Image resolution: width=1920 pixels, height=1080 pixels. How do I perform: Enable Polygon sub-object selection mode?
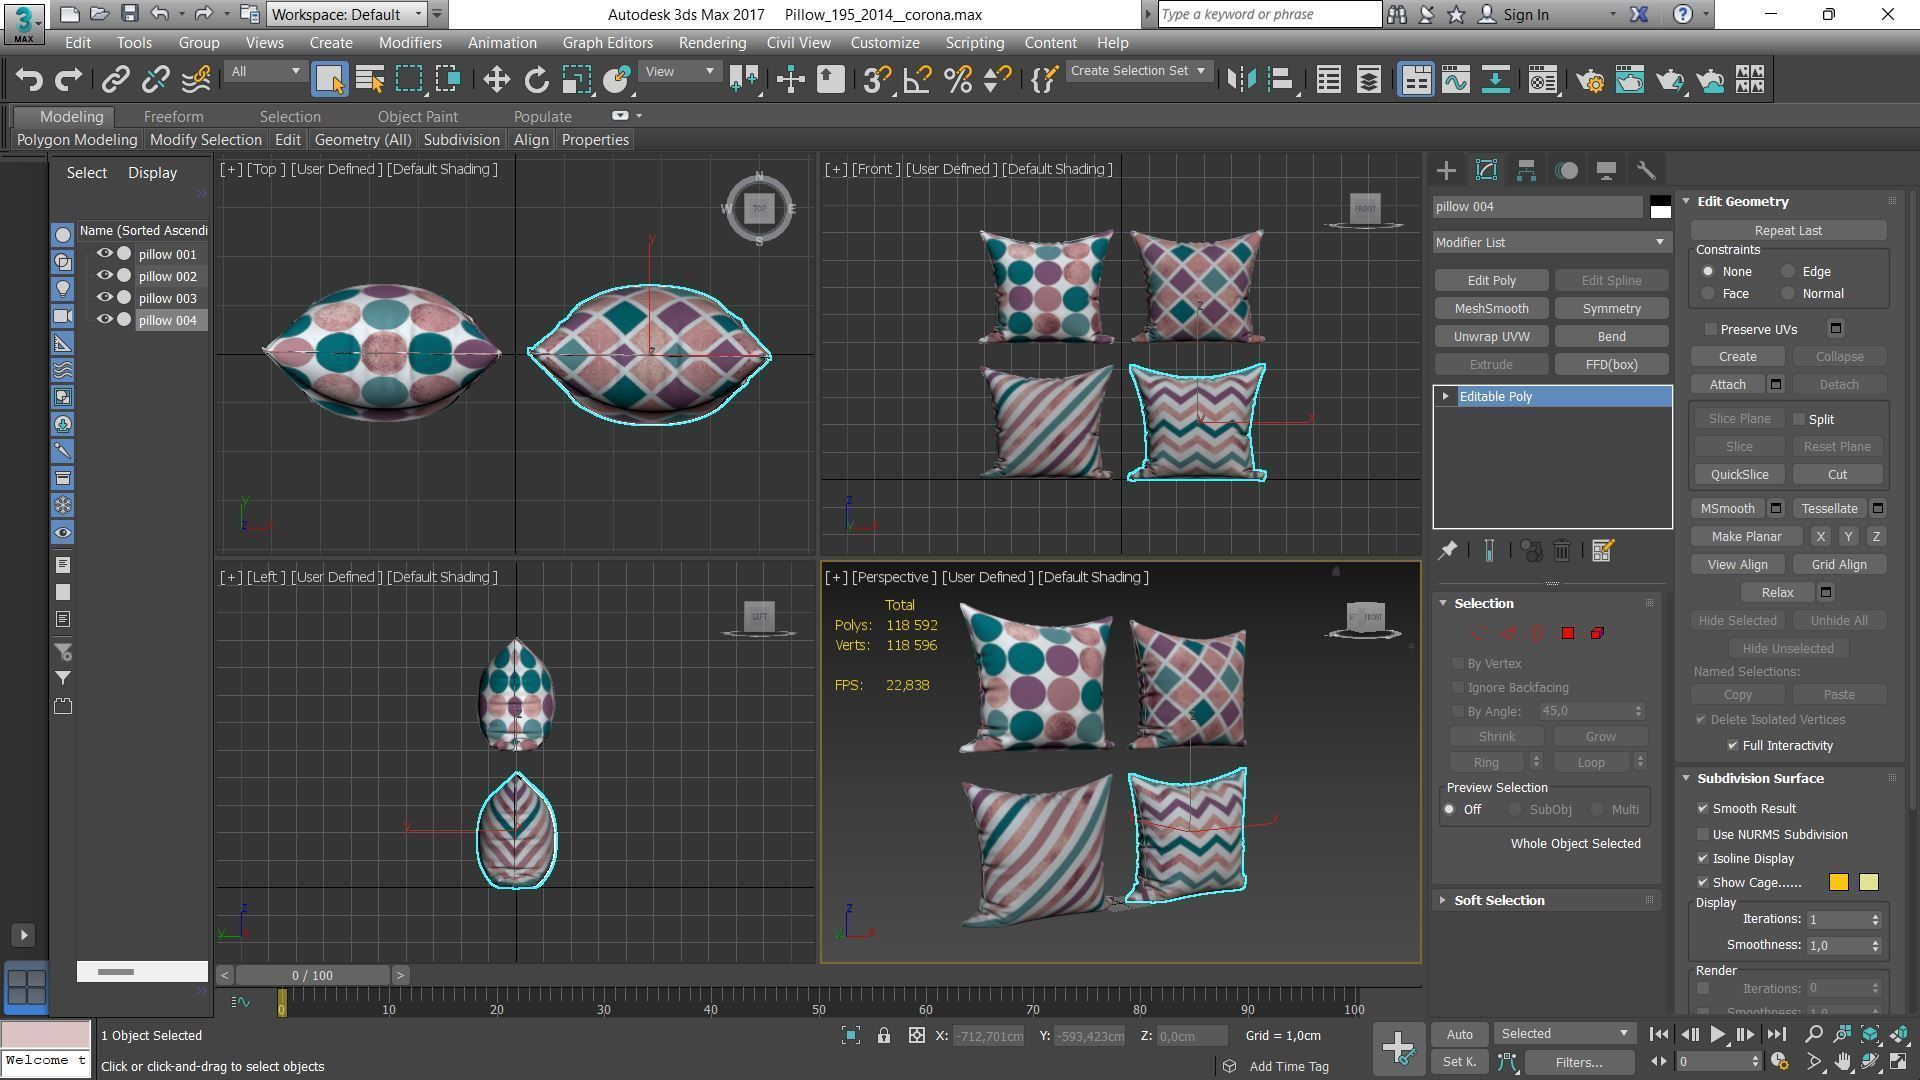1568,633
